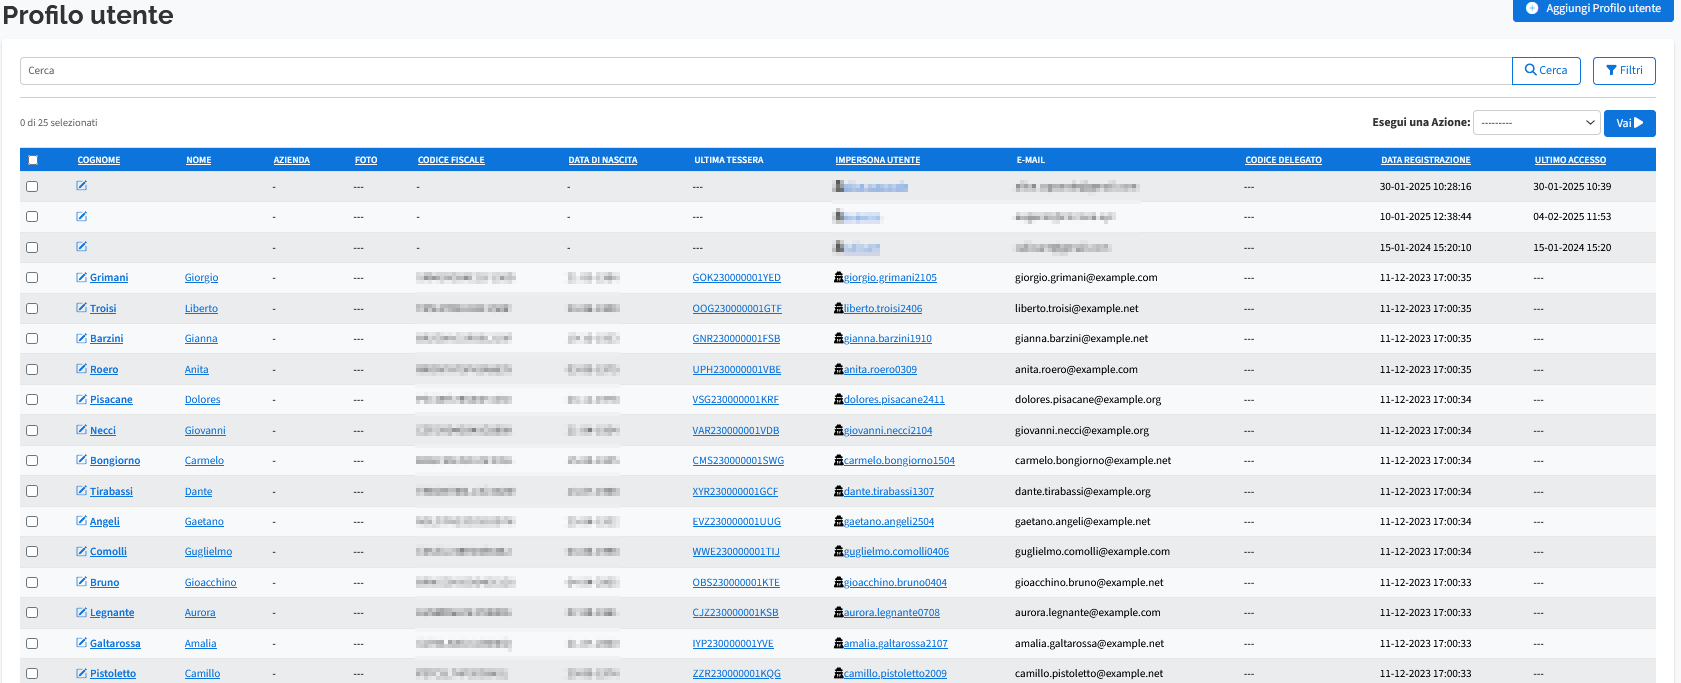Image resolution: width=1681 pixels, height=683 pixels.
Task: Click Aggiungi Profilo utente button
Action: pos(1593,8)
